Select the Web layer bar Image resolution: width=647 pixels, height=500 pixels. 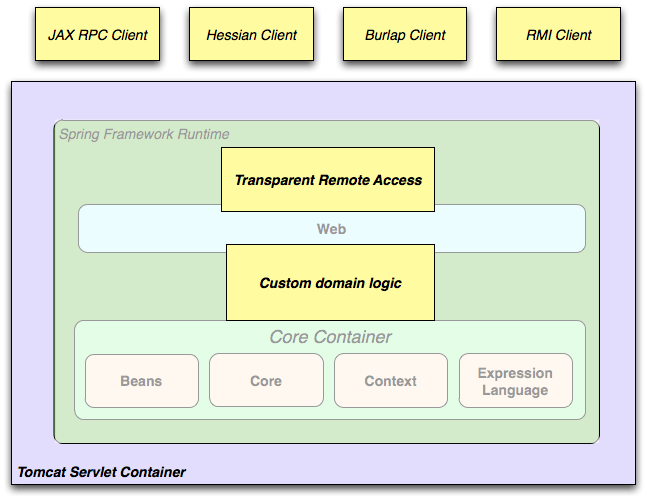(332, 228)
